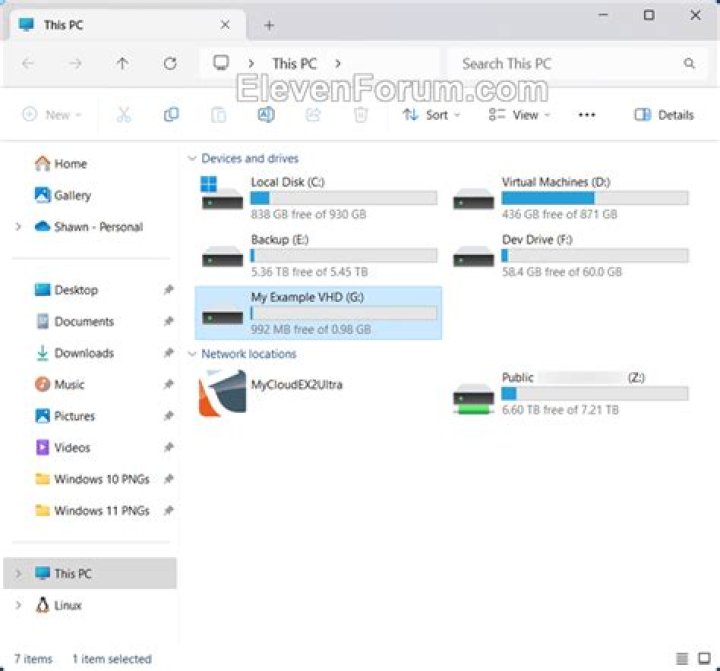Open Videos in navigation pane

(62, 447)
